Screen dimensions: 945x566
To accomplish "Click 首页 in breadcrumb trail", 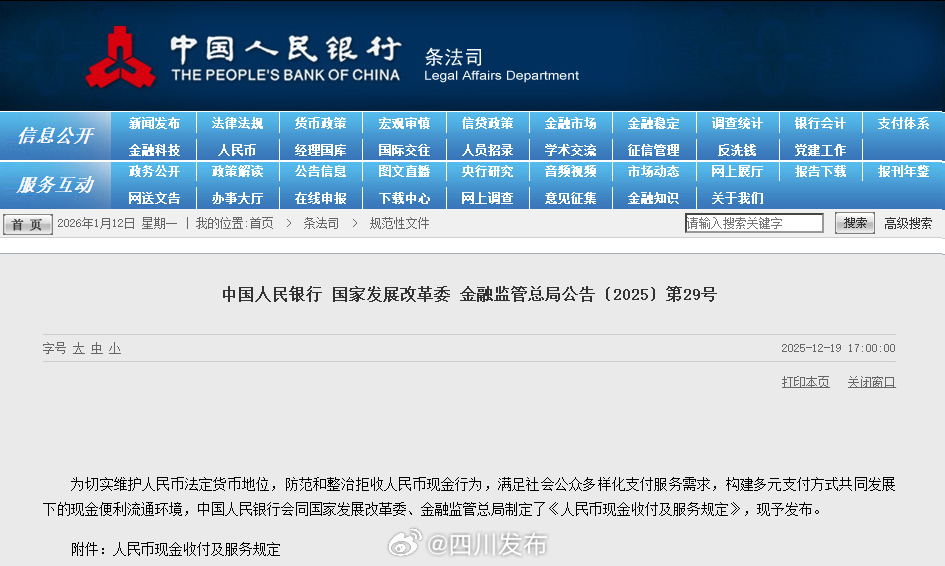I will pyautogui.click(x=262, y=224).
